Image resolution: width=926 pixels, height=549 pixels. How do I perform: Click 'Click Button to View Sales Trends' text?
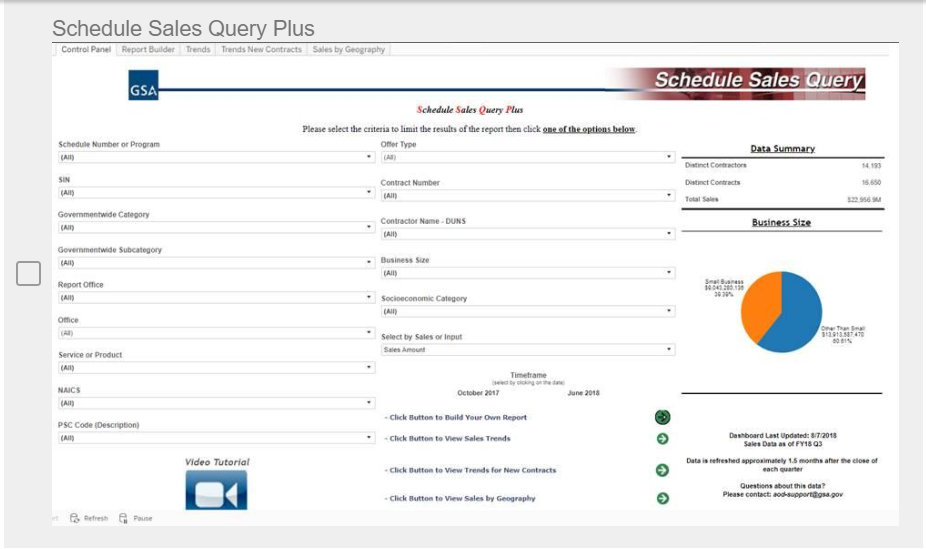point(448,439)
